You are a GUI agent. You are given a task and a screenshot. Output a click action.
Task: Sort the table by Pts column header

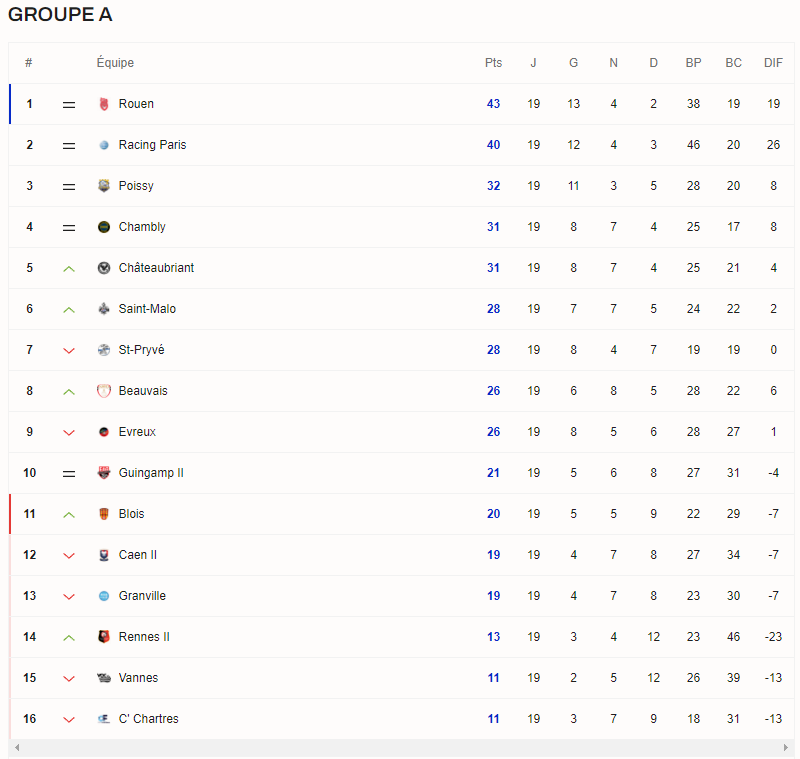[493, 63]
